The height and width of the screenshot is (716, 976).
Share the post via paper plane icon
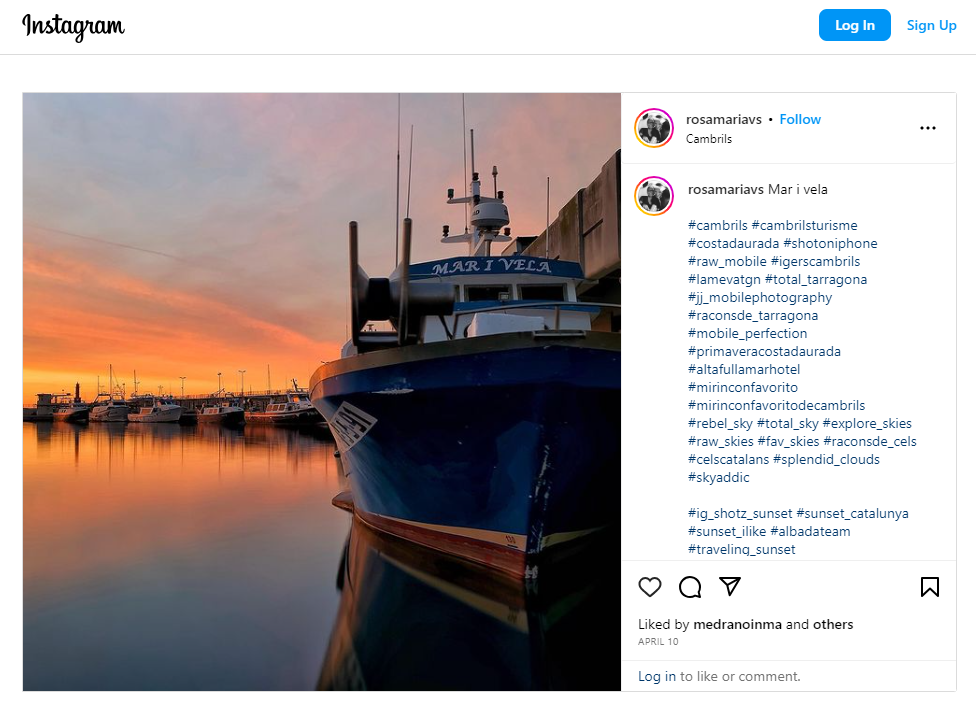(x=730, y=587)
